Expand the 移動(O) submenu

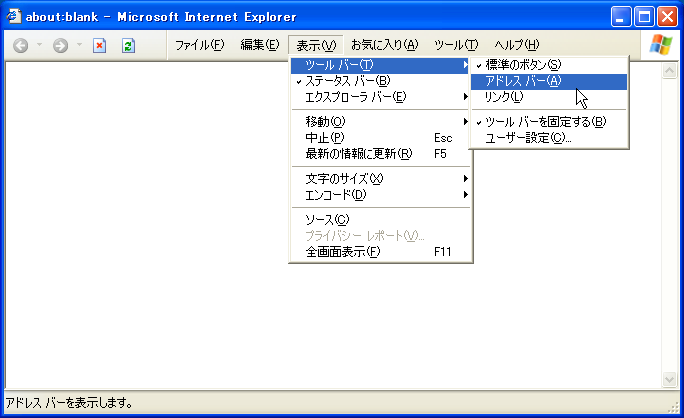(x=380, y=122)
